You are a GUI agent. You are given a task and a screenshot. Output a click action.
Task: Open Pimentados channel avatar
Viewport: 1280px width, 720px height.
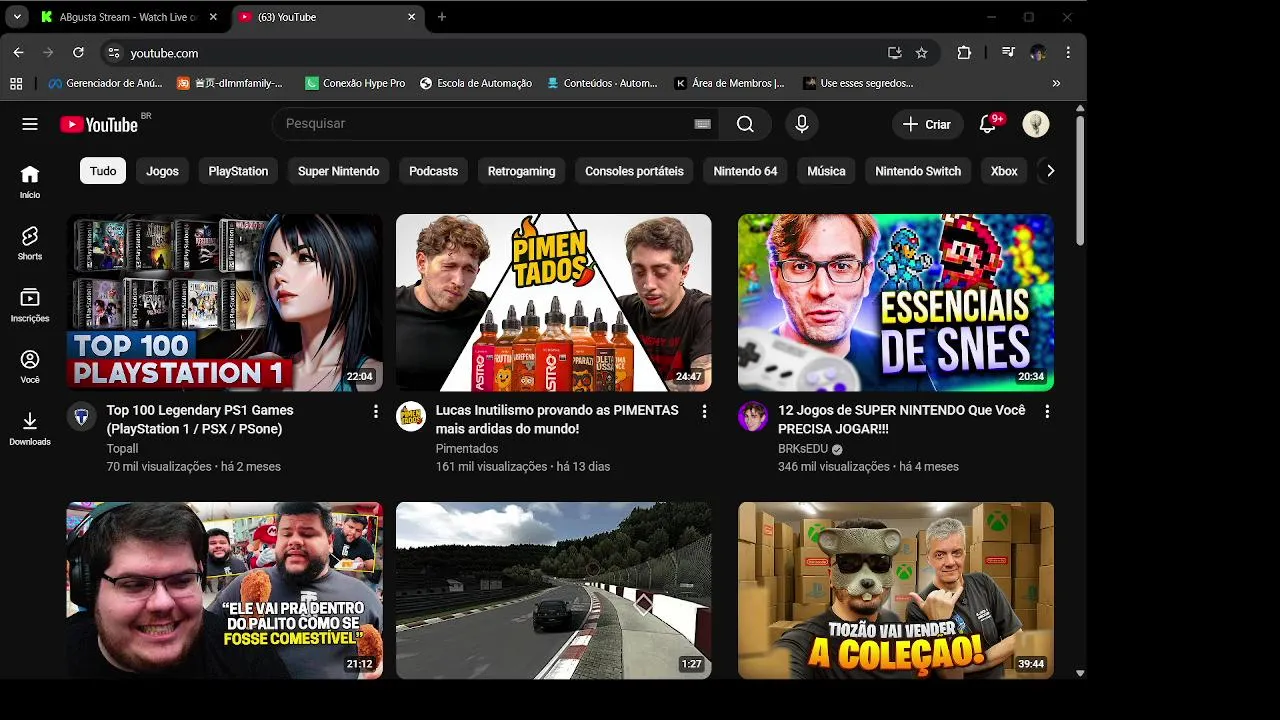click(x=411, y=416)
